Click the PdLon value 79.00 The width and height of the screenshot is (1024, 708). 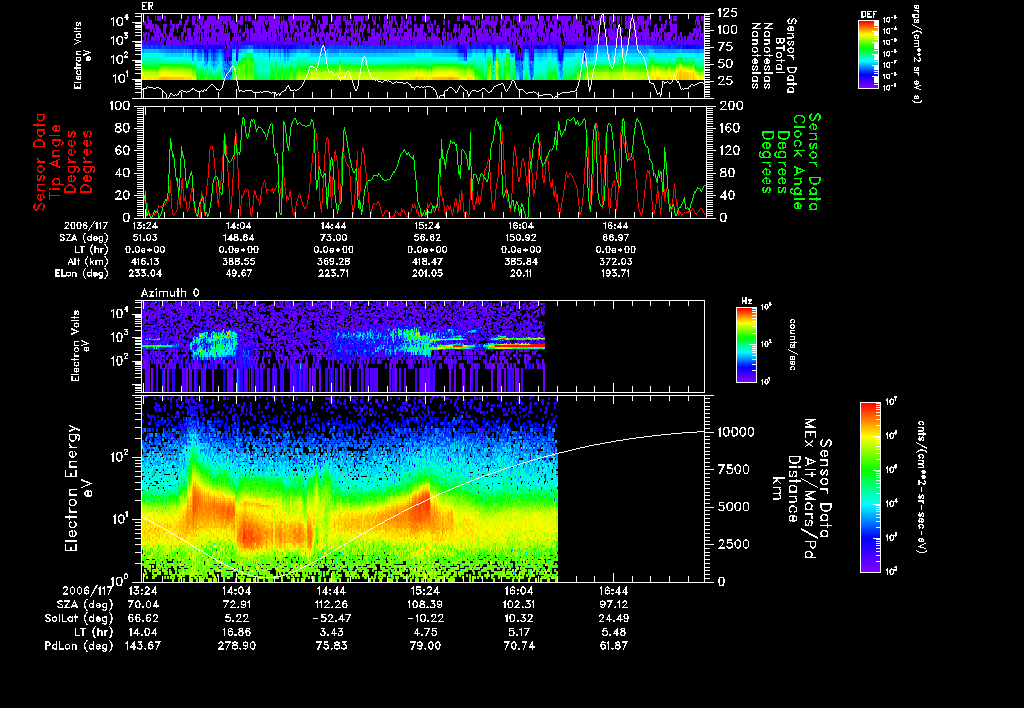click(425, 646)
